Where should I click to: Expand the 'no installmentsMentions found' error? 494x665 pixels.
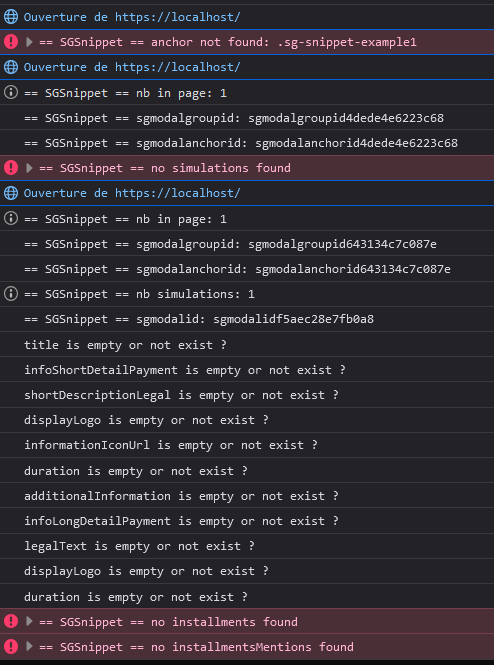(29, 647)
